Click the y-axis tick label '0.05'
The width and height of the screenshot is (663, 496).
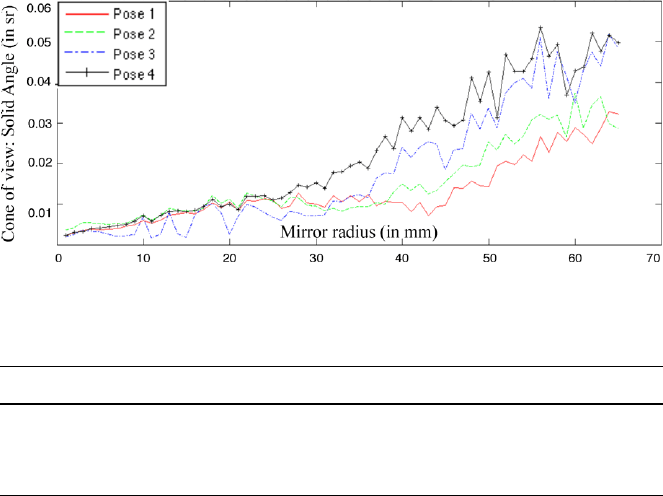pyautogui.click(x=39, y=42)
